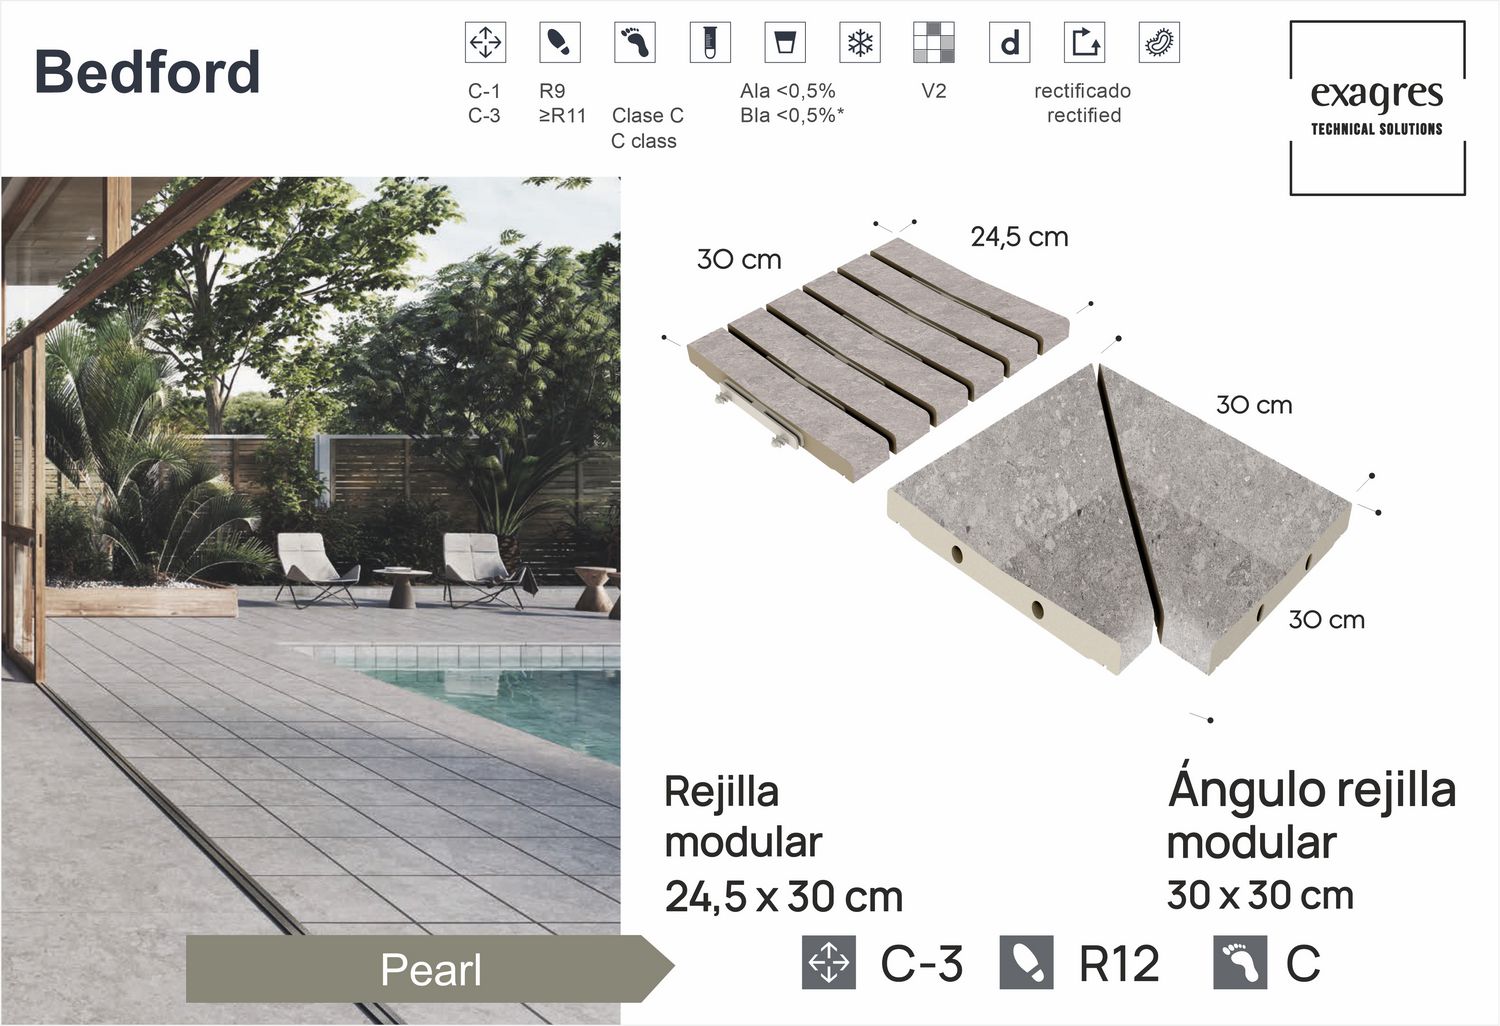Click the R12 rating text
This screenshot has height=1026, width=1500.
tap(1120, 964)
